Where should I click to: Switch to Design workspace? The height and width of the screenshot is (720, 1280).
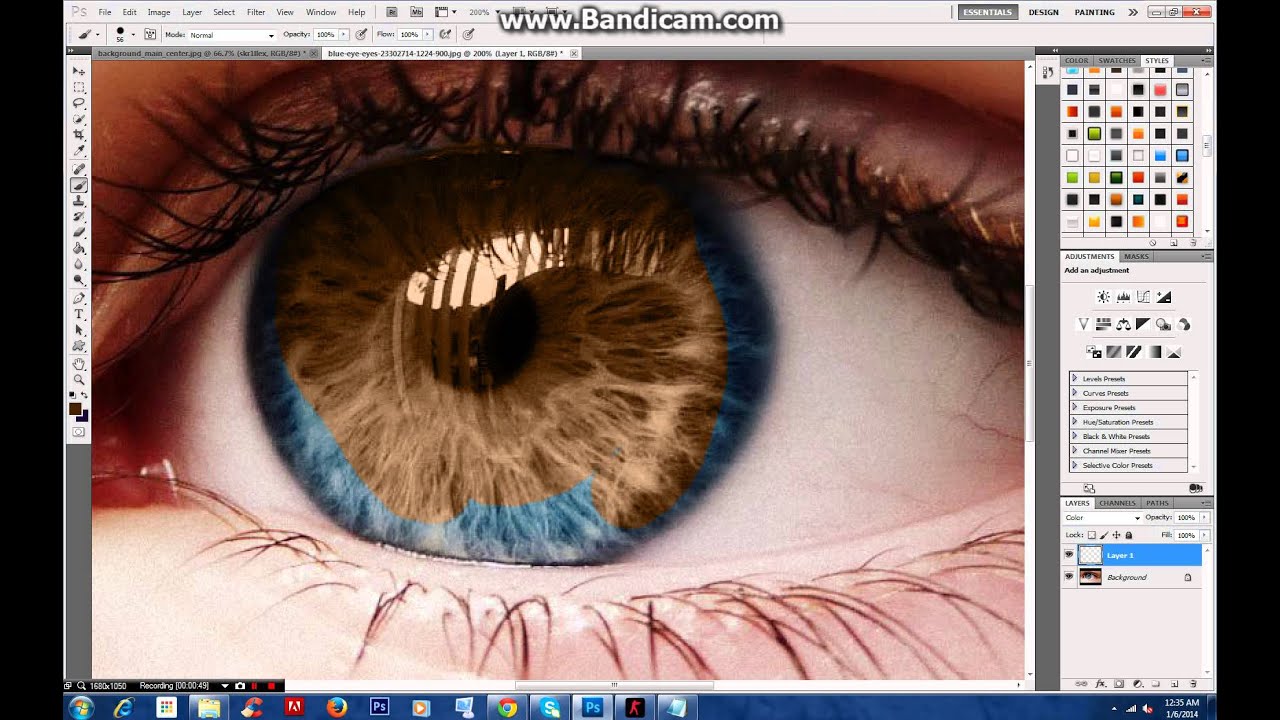tap(1043, 12)
